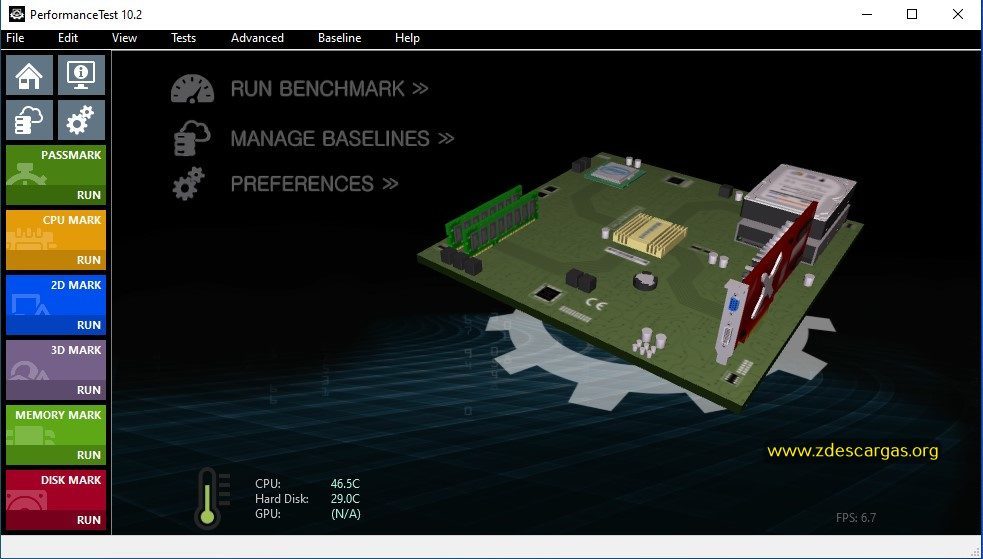
Task: Click the PREFERENCES link
Action: click(x=314, y=184)
